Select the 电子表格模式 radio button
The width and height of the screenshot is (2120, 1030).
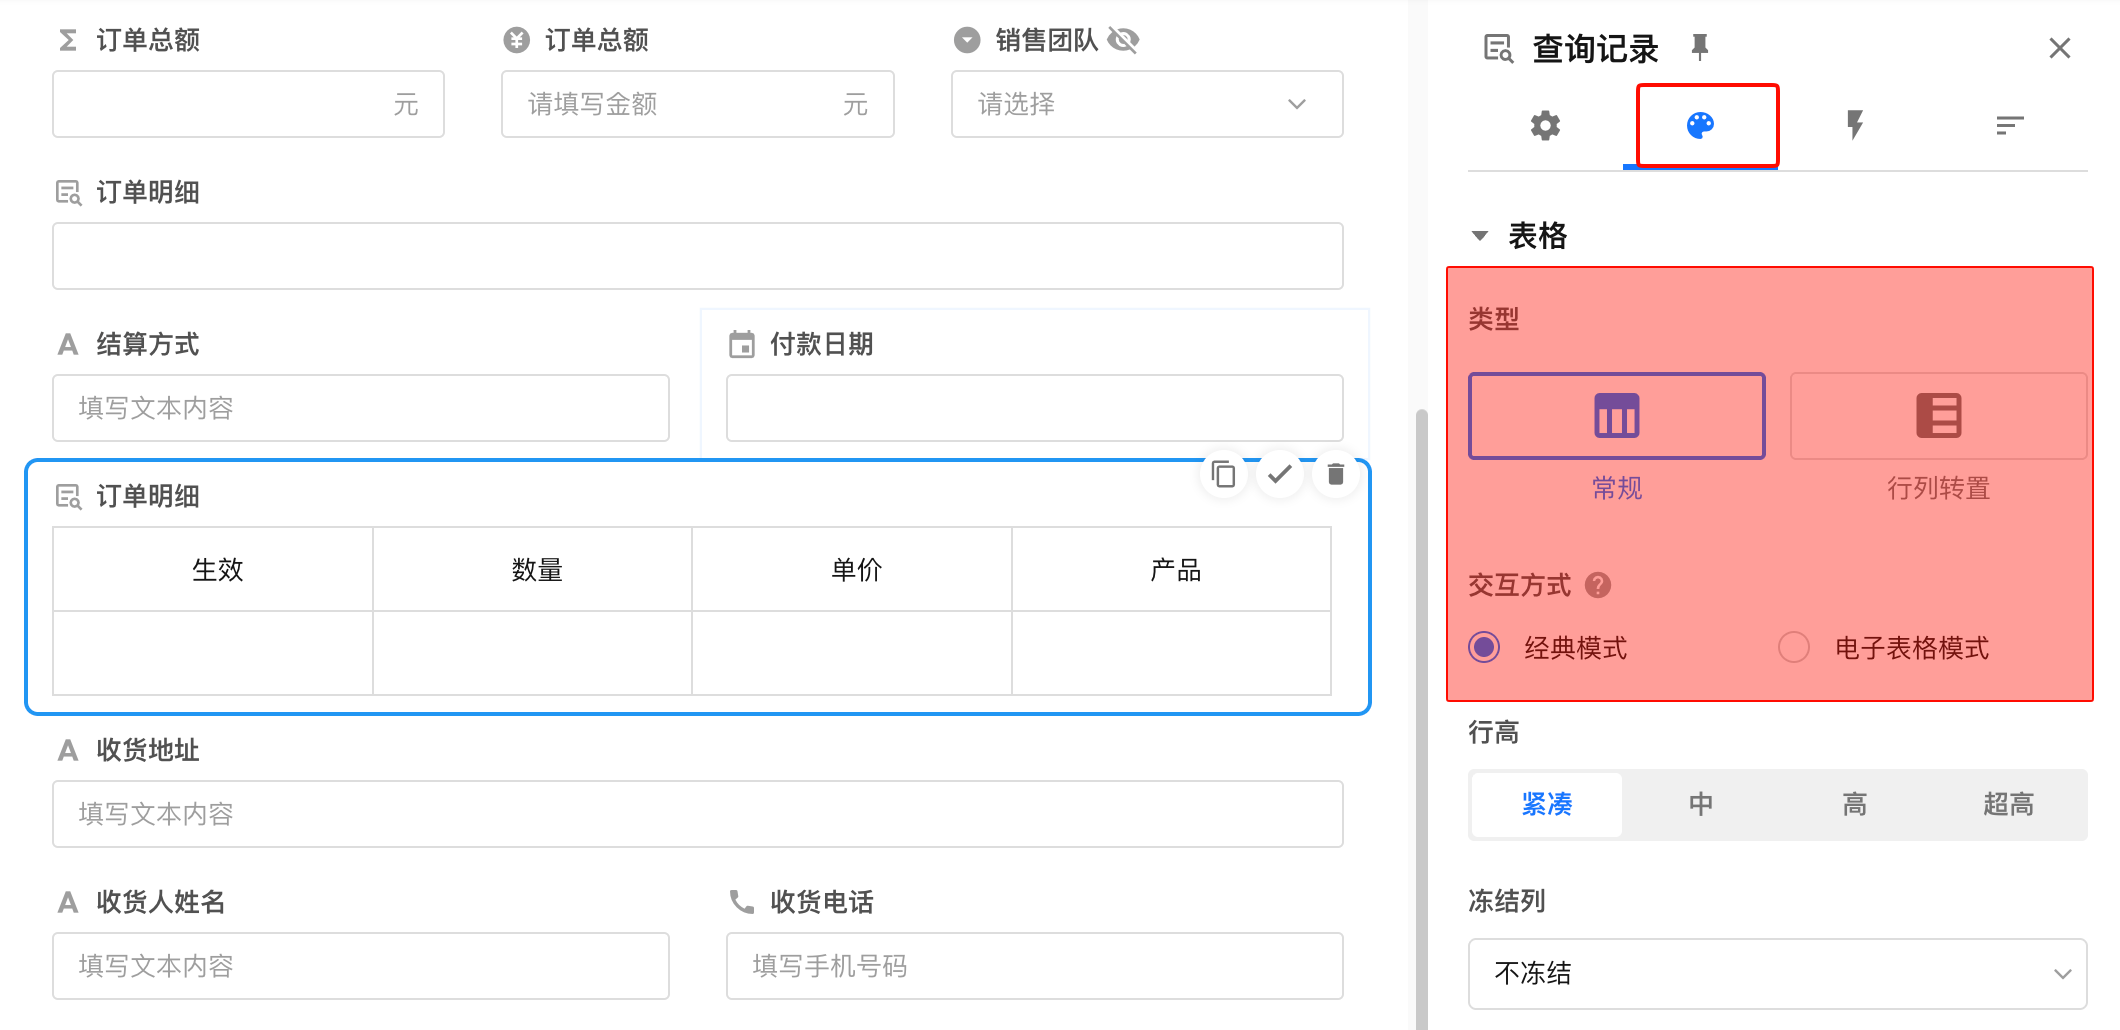(1794, 648)
